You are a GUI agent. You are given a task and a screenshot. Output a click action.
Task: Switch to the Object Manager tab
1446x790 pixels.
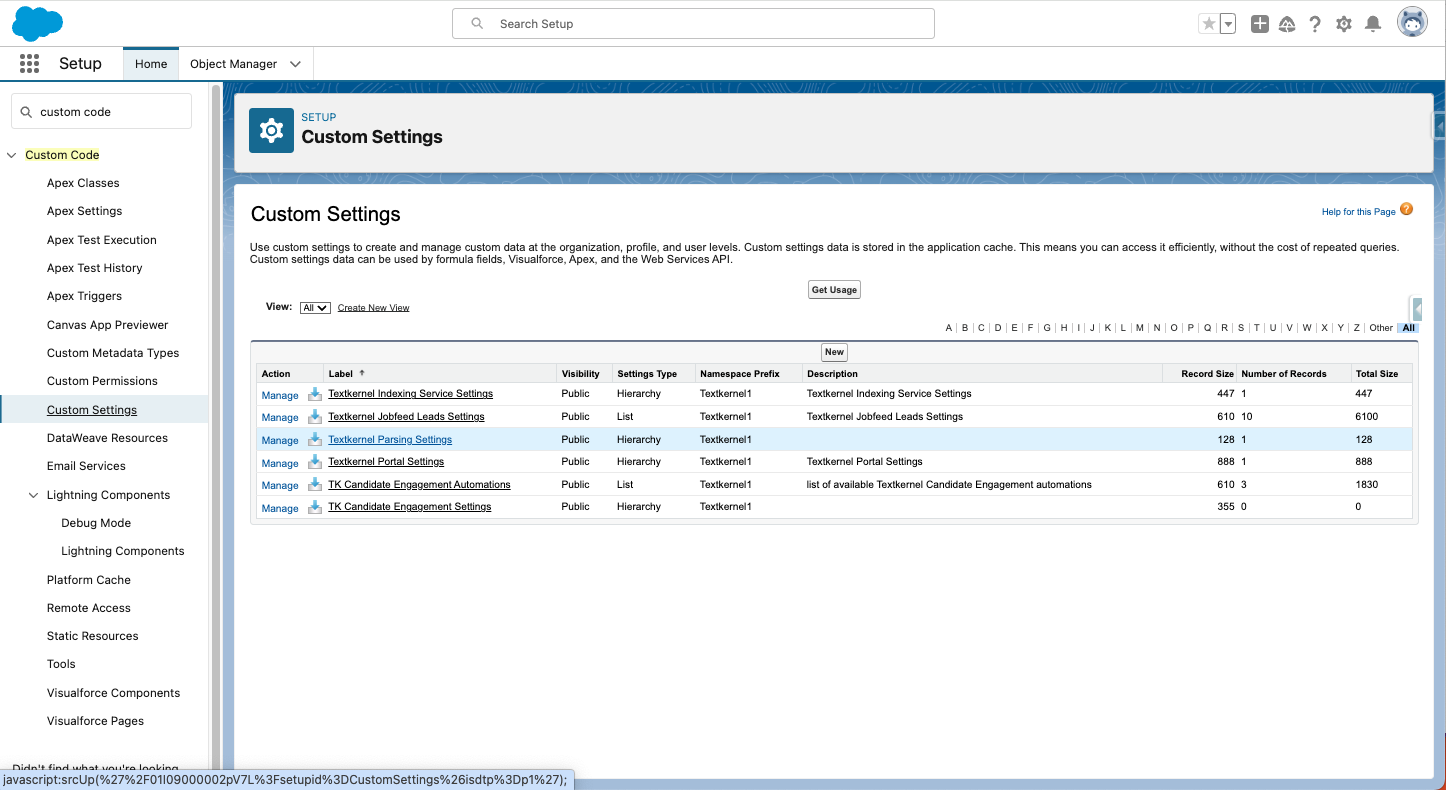tap(233, 64)
